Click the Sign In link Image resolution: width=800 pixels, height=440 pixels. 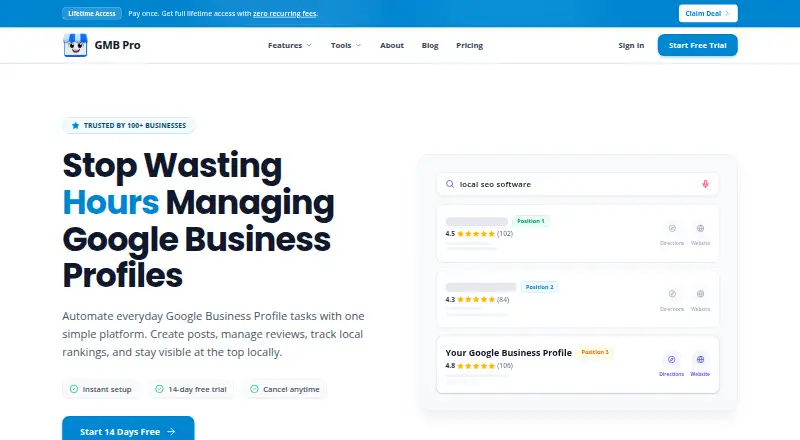(631, 45)
